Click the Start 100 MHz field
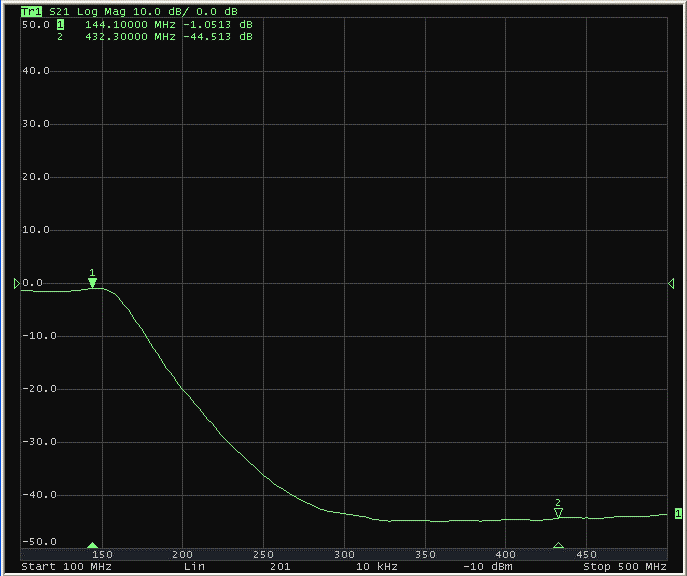 [x=66, y=567]
